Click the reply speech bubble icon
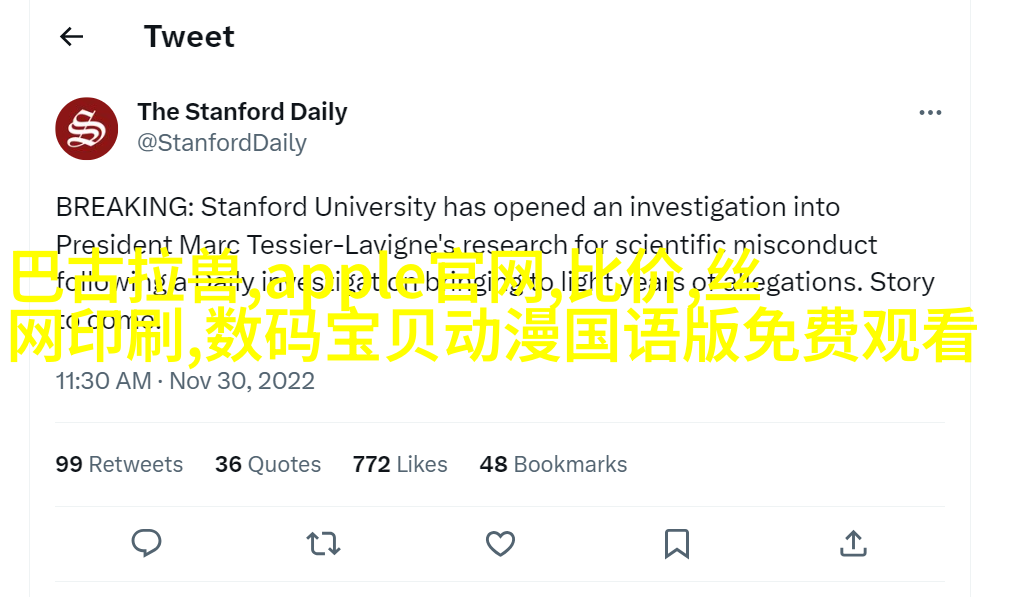 [x=146, y=543]
